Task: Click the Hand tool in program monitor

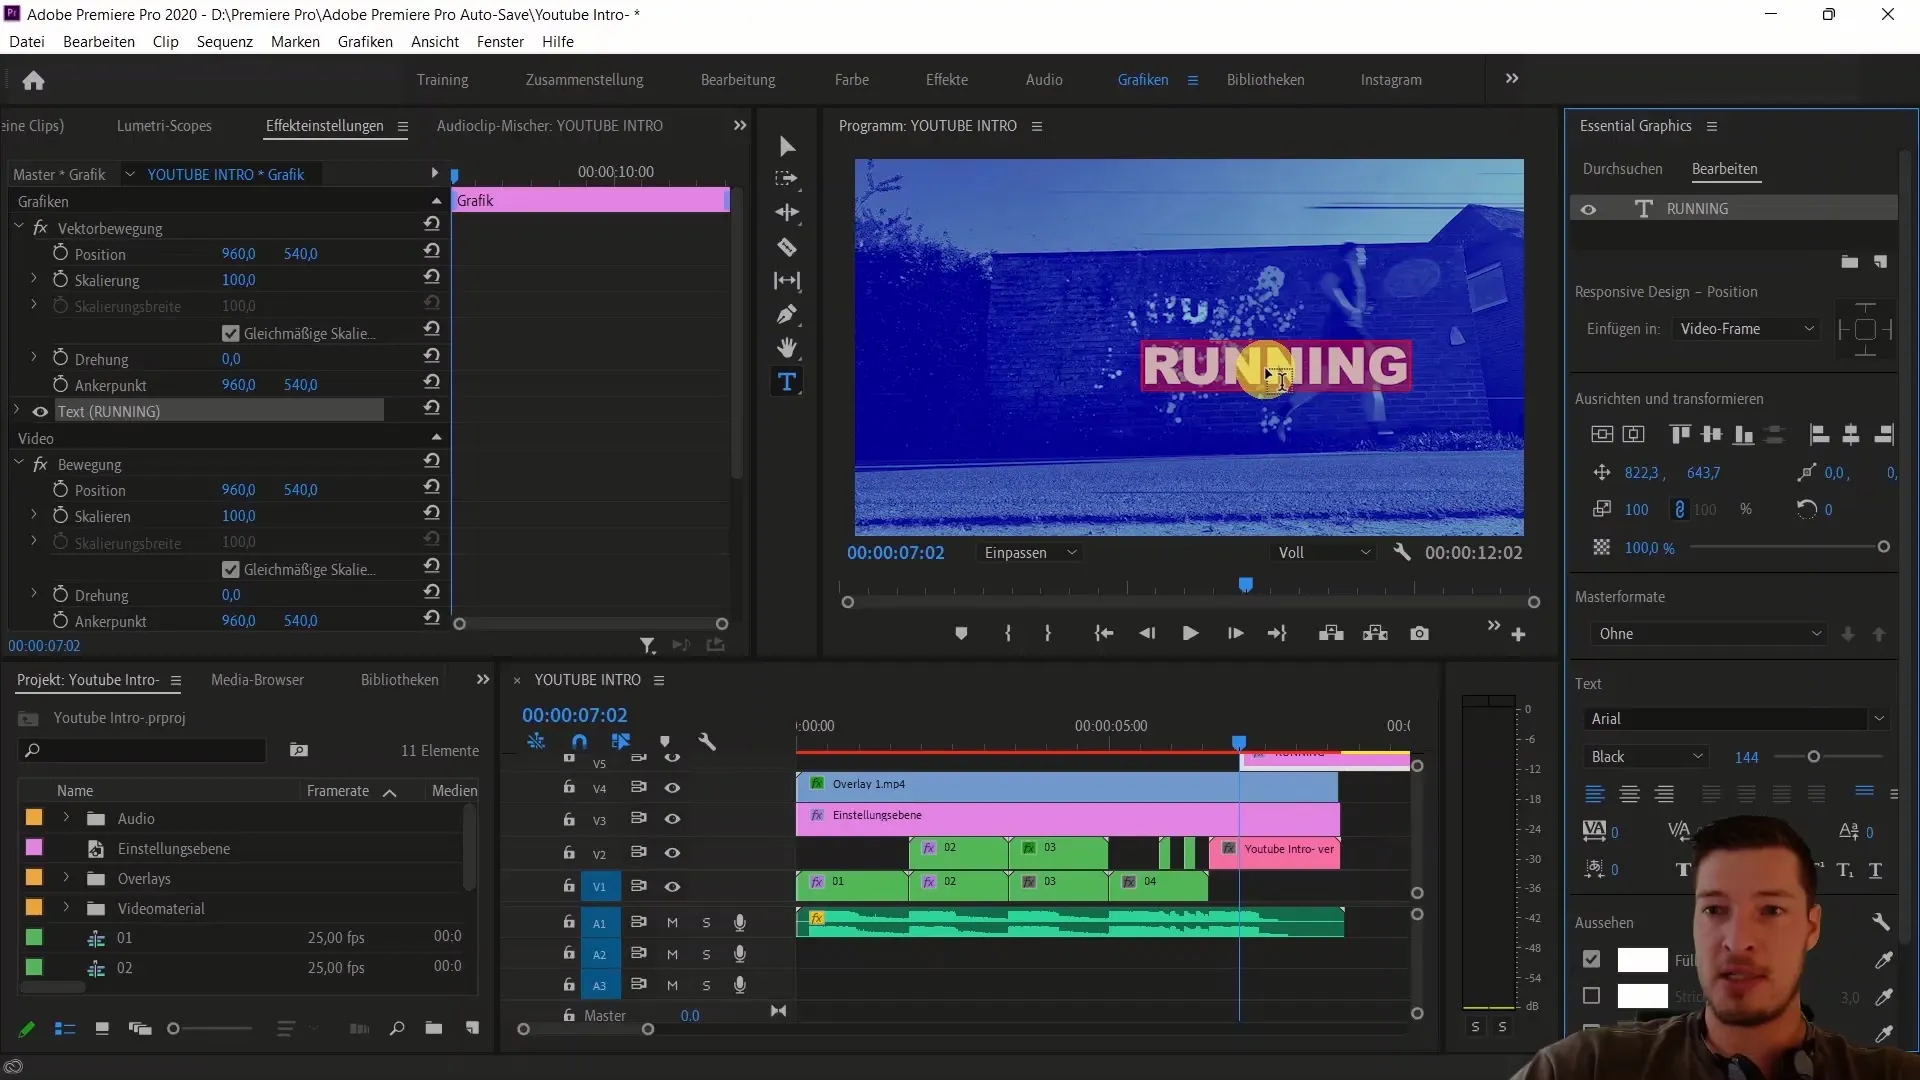Action: coord(787,347)
